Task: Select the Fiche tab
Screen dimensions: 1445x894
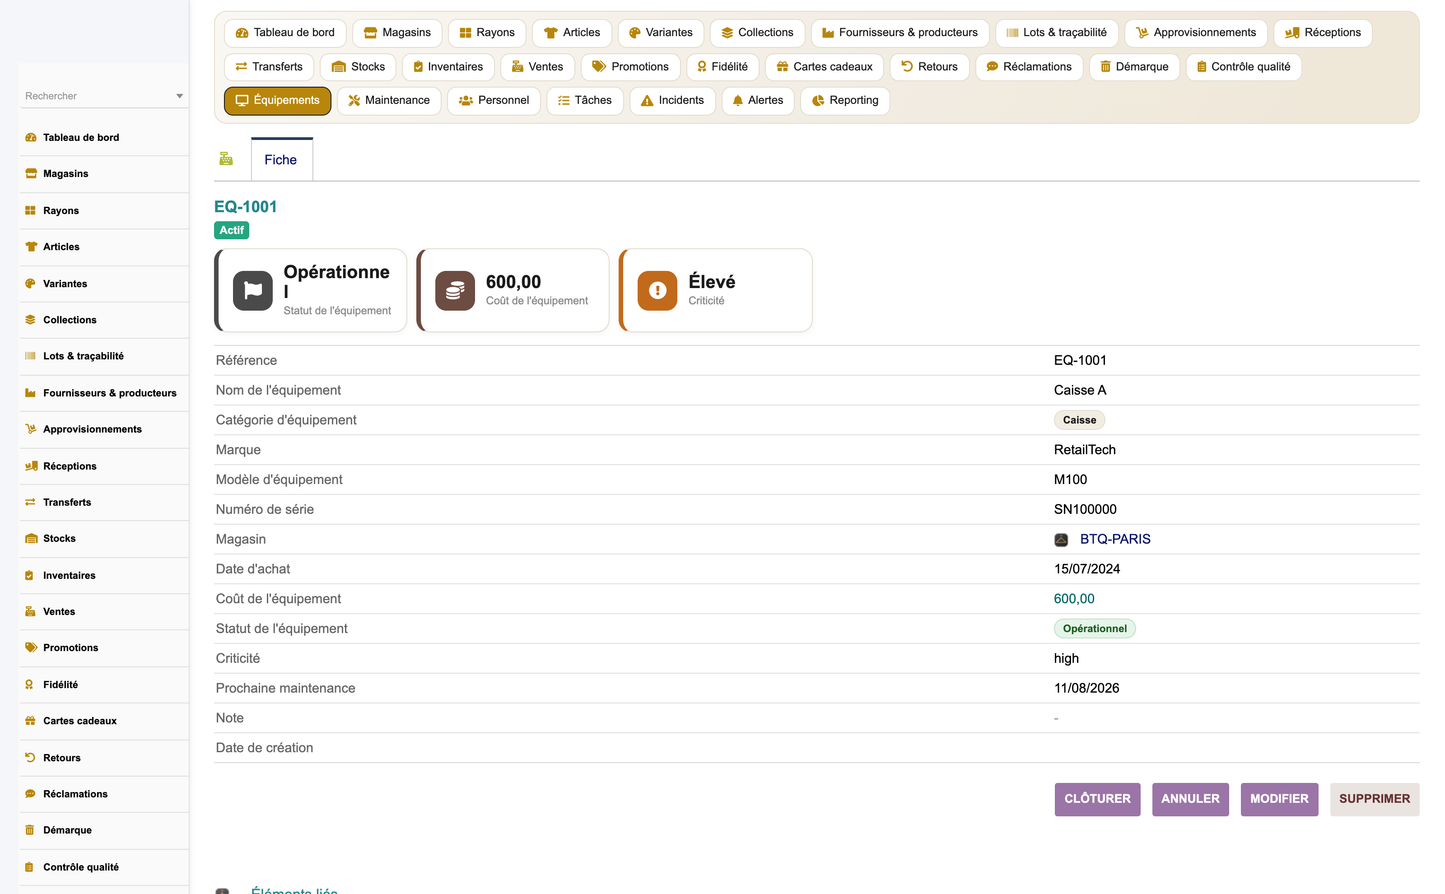Action: coord(281,160)
